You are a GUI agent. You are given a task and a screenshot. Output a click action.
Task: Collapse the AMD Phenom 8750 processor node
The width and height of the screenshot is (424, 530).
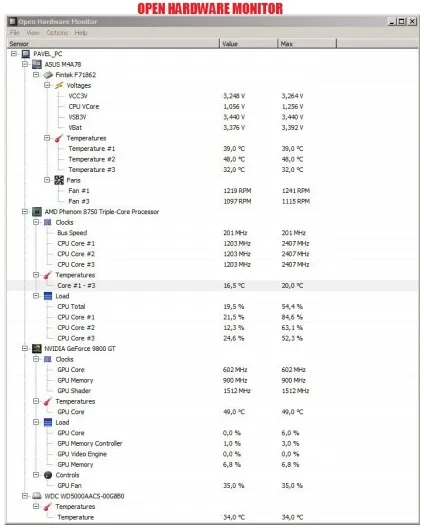point(25,212)
